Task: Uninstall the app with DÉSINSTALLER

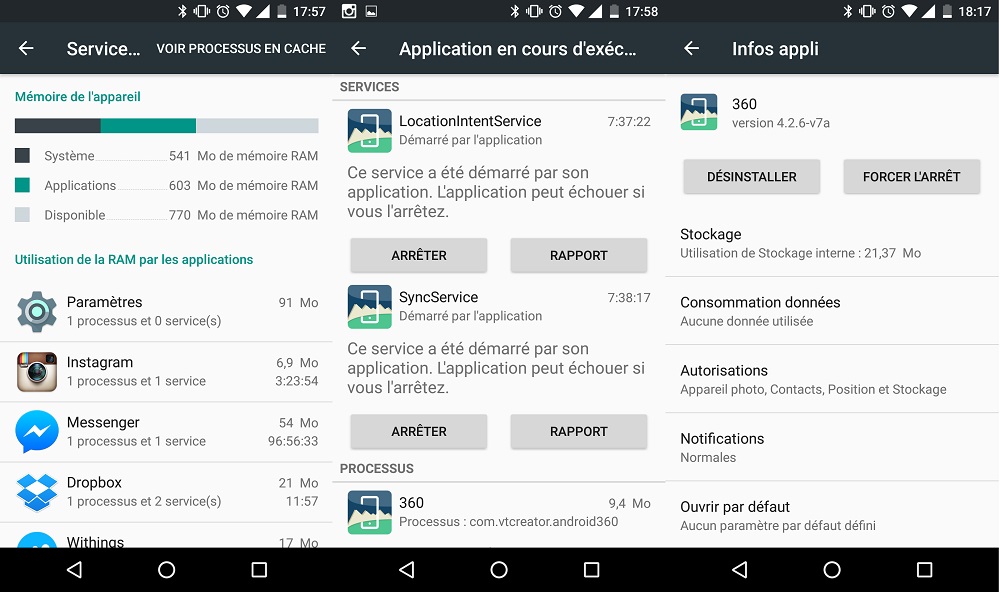Action: point(751,177)
